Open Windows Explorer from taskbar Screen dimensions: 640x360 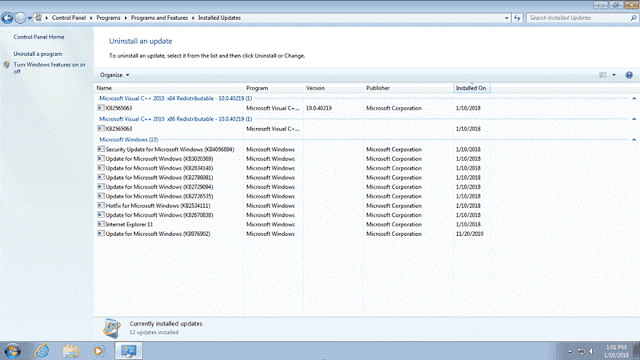click(x=70, y=351)
